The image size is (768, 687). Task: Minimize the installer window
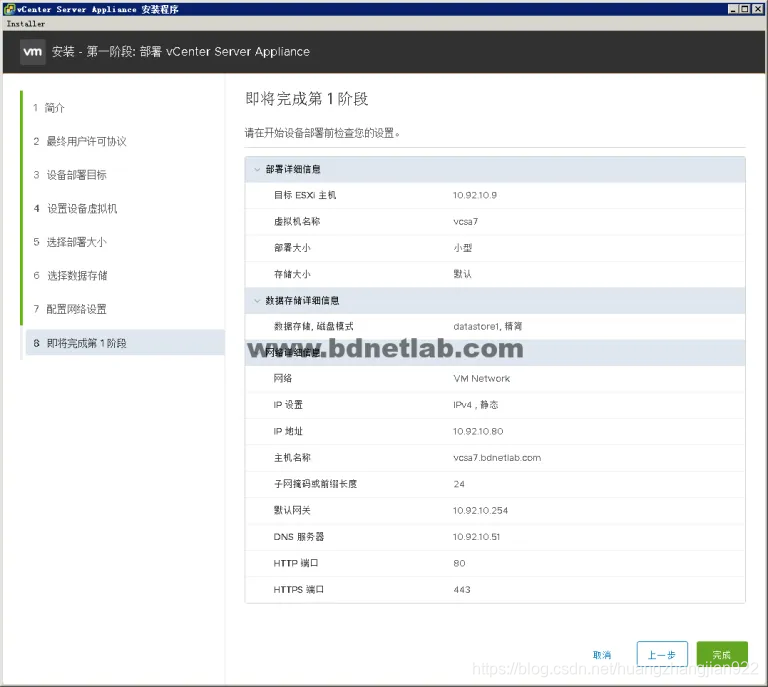733,9
